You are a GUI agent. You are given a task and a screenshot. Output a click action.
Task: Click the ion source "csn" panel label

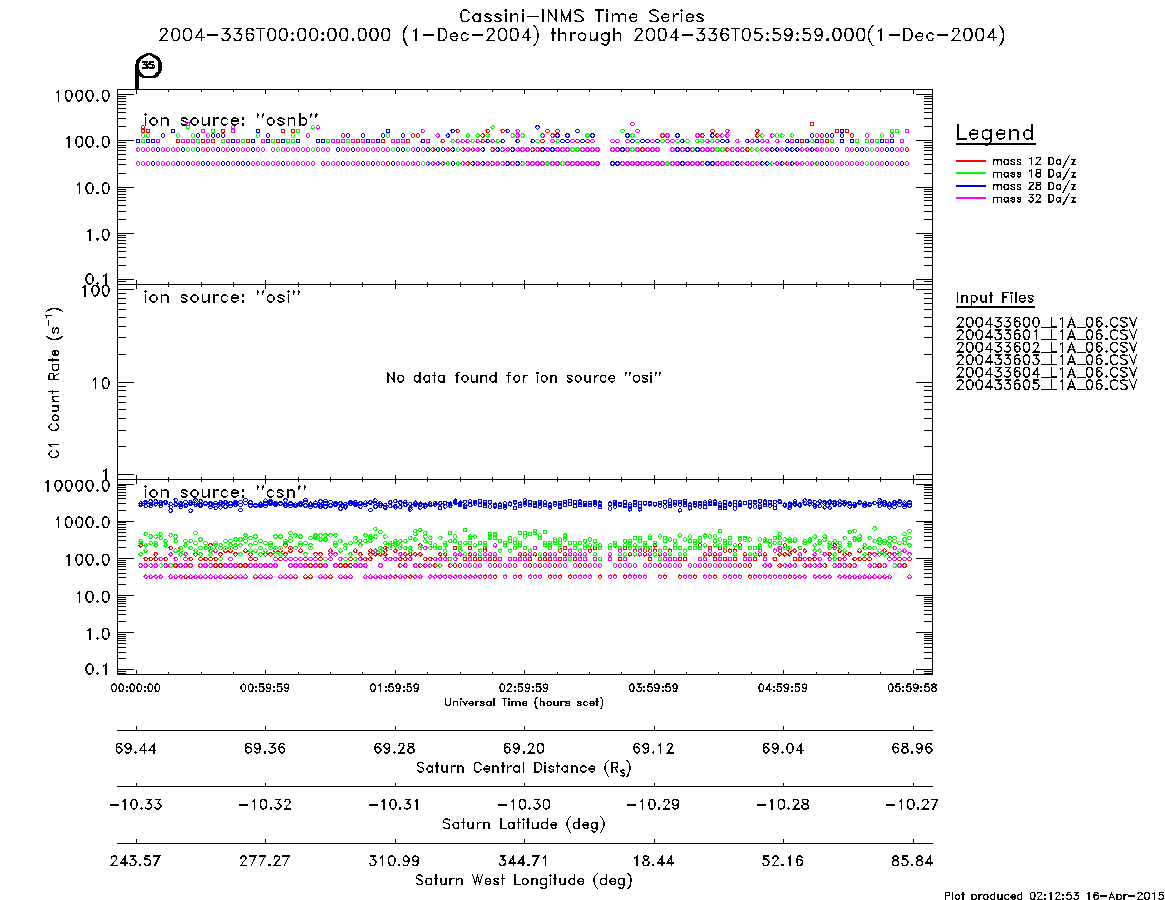pos(224,492)
